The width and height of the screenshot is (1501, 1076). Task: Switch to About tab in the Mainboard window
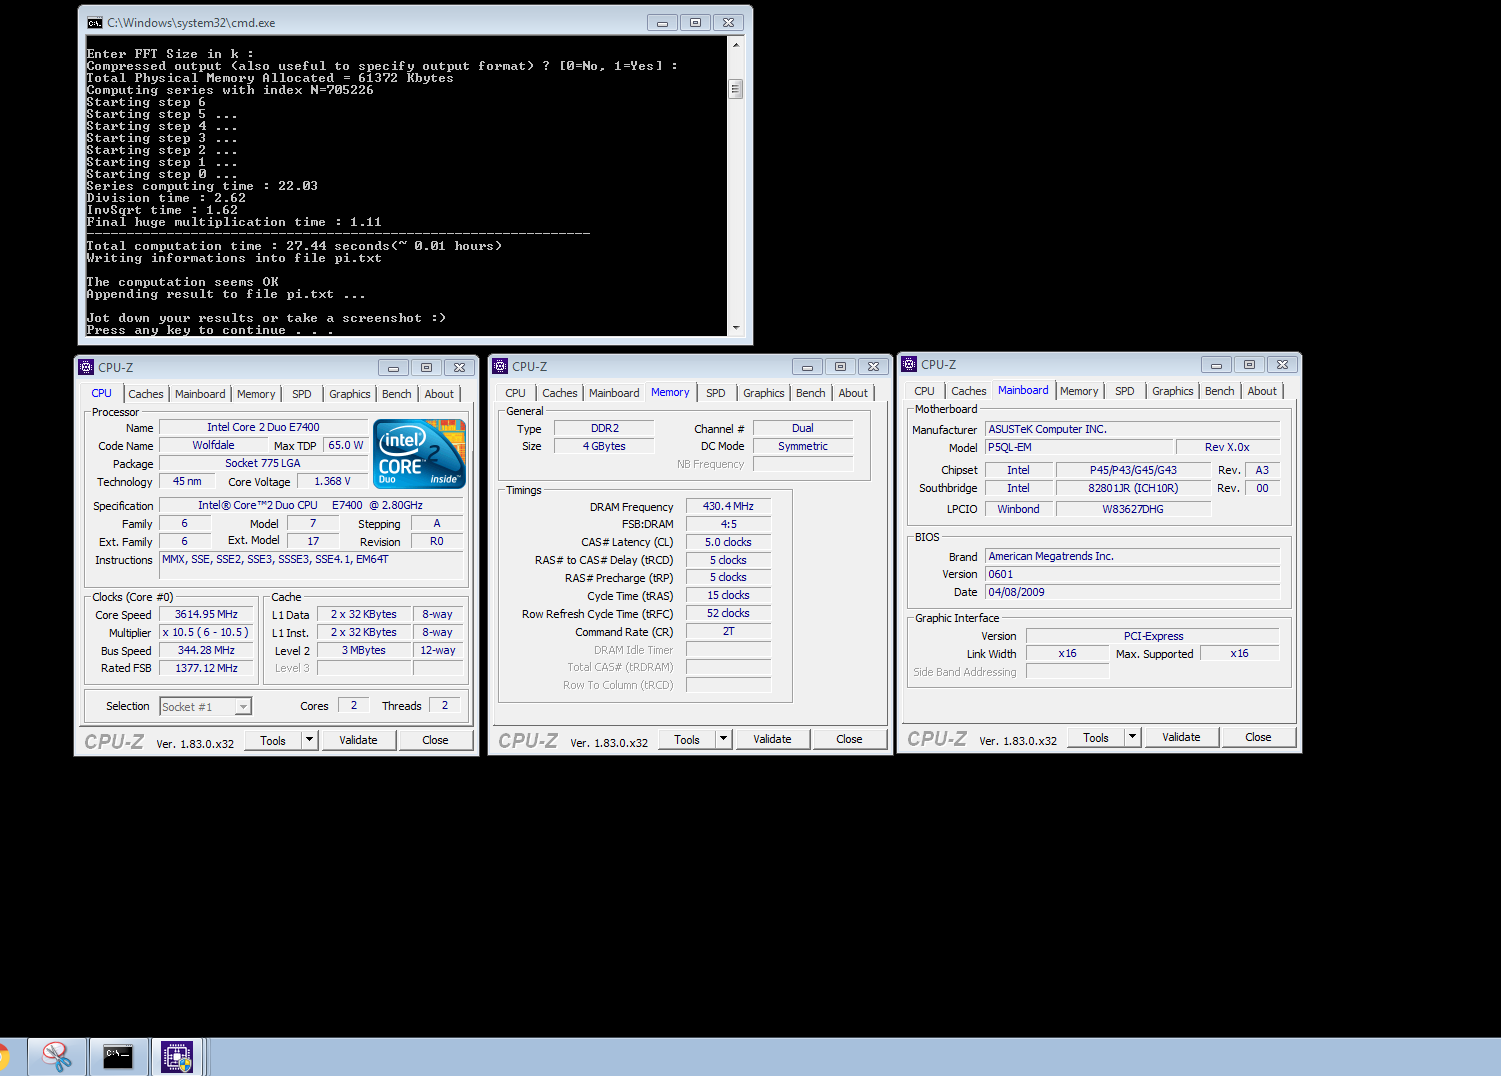tap(1262, 391)
